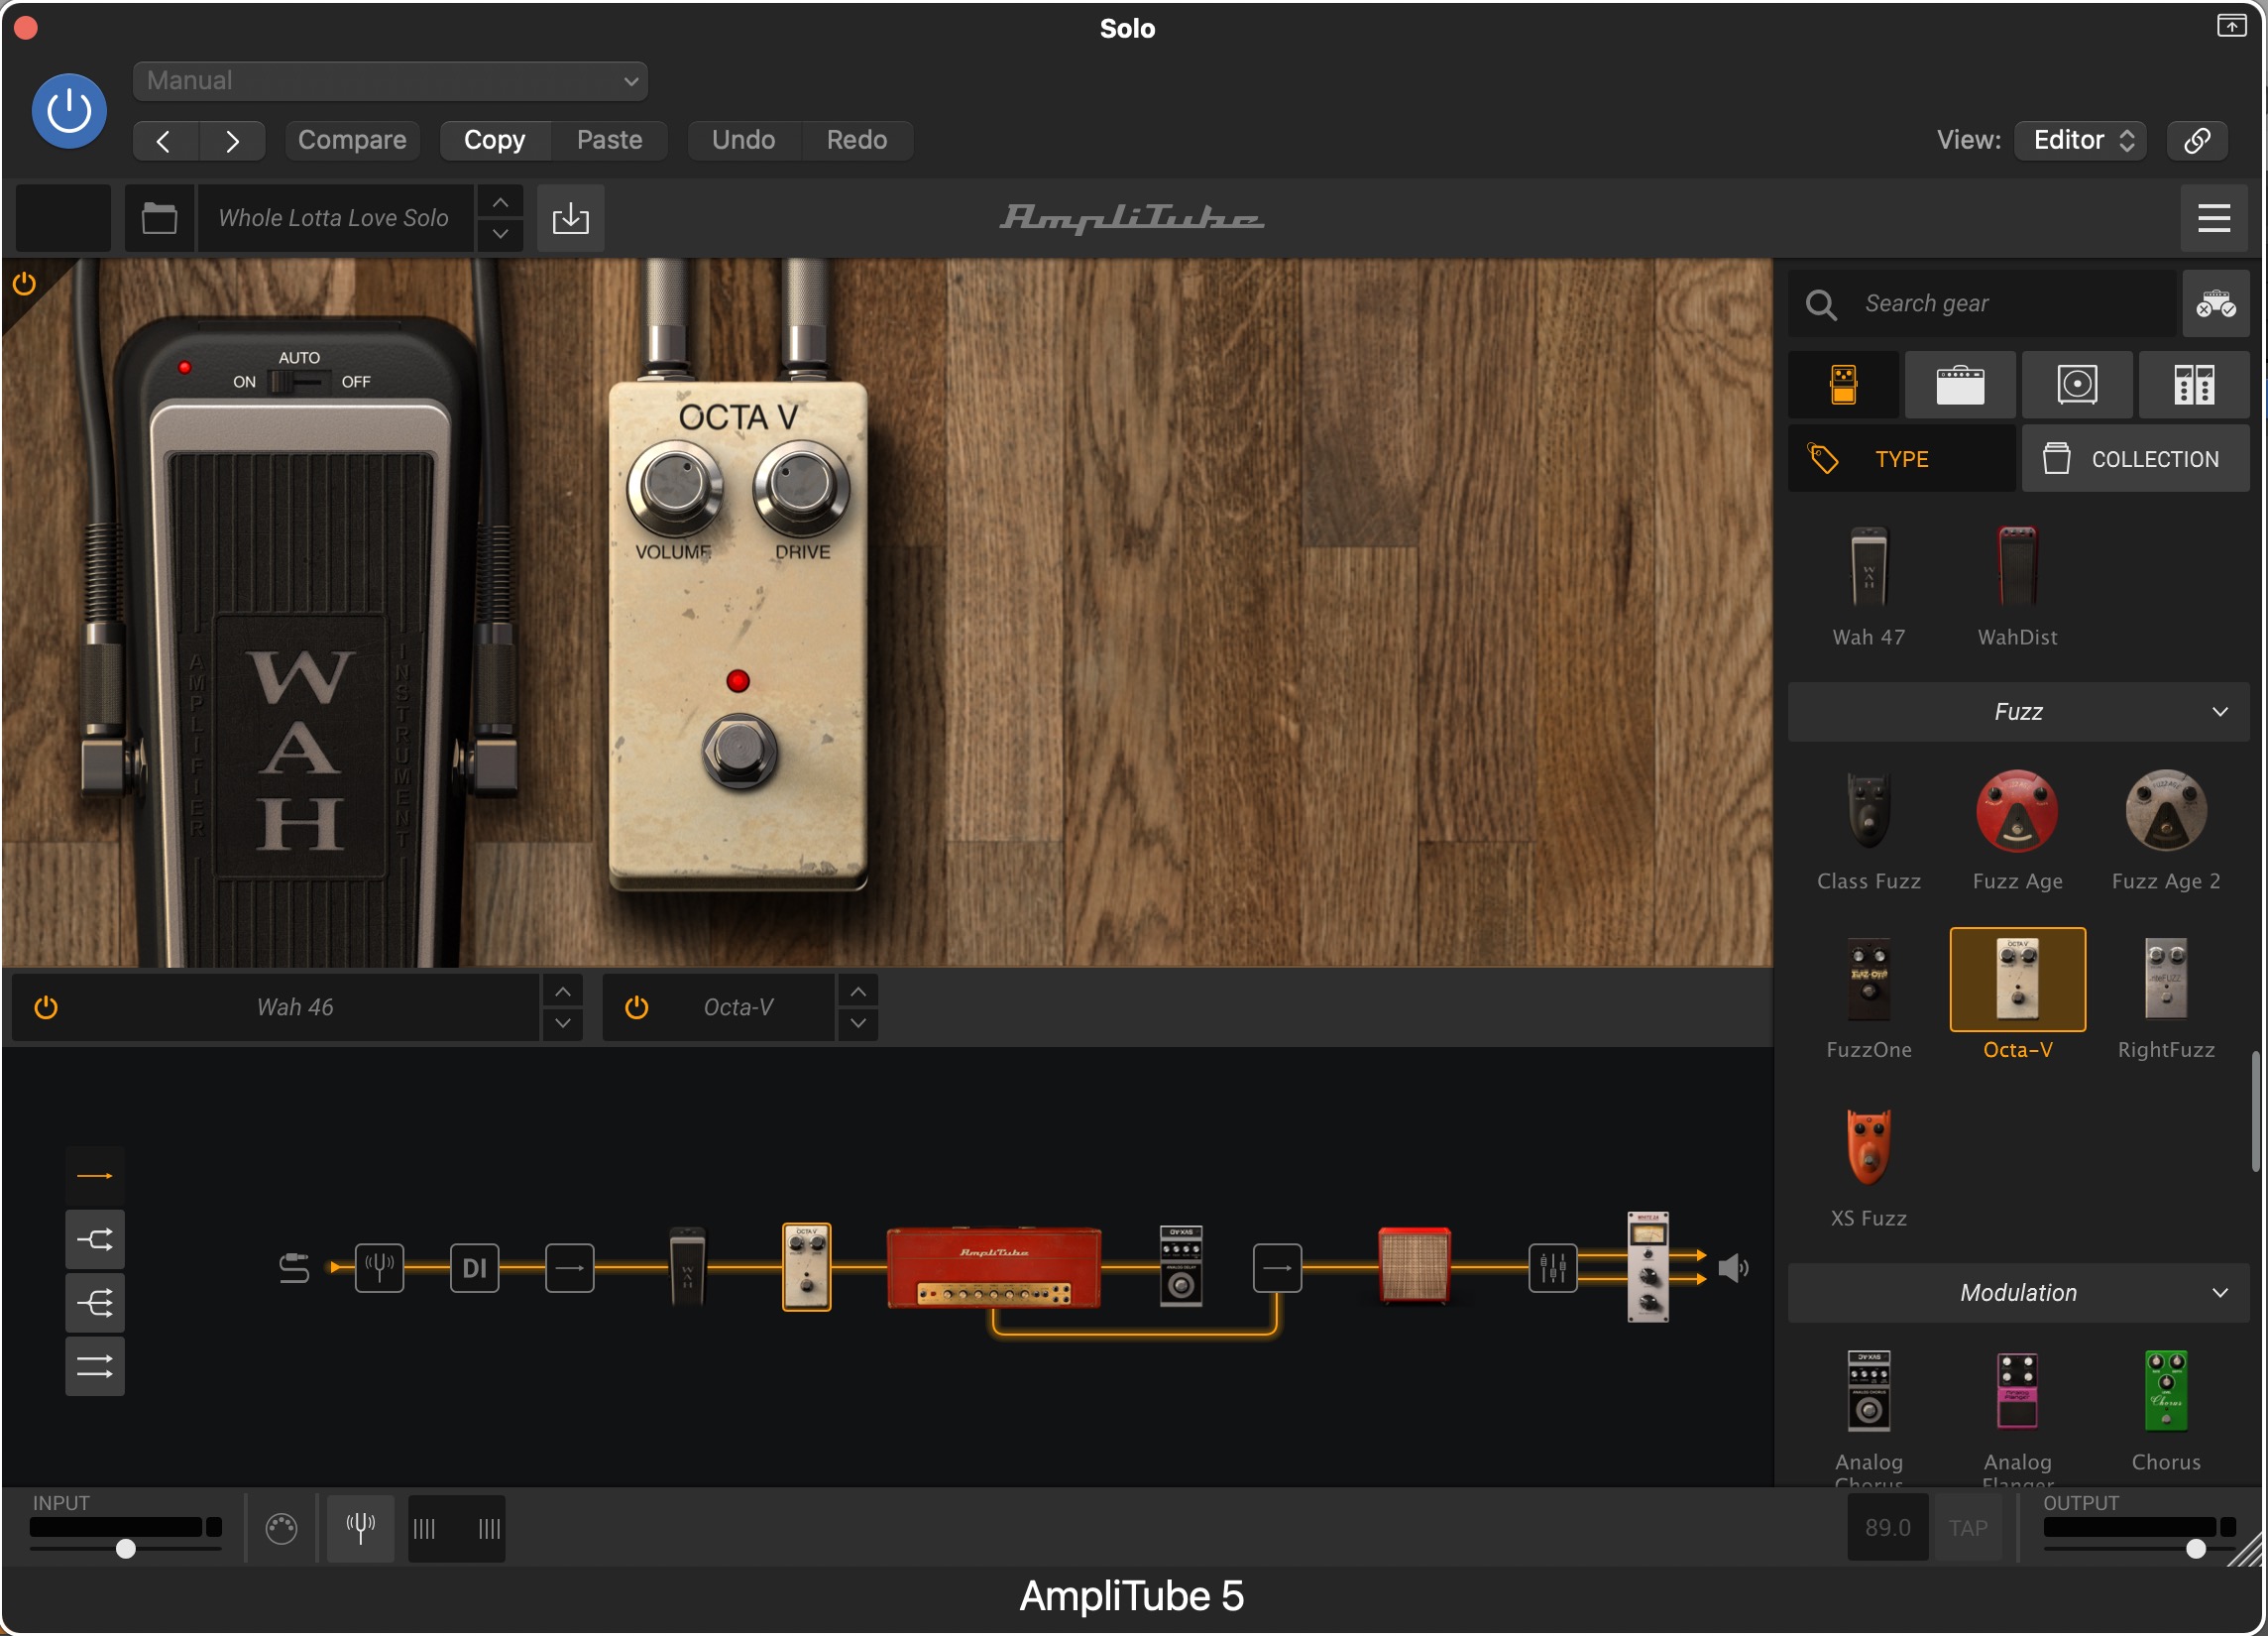Open the View Editor dropdown
The image size is (2268, 1636).
(x=2082, y=140)
